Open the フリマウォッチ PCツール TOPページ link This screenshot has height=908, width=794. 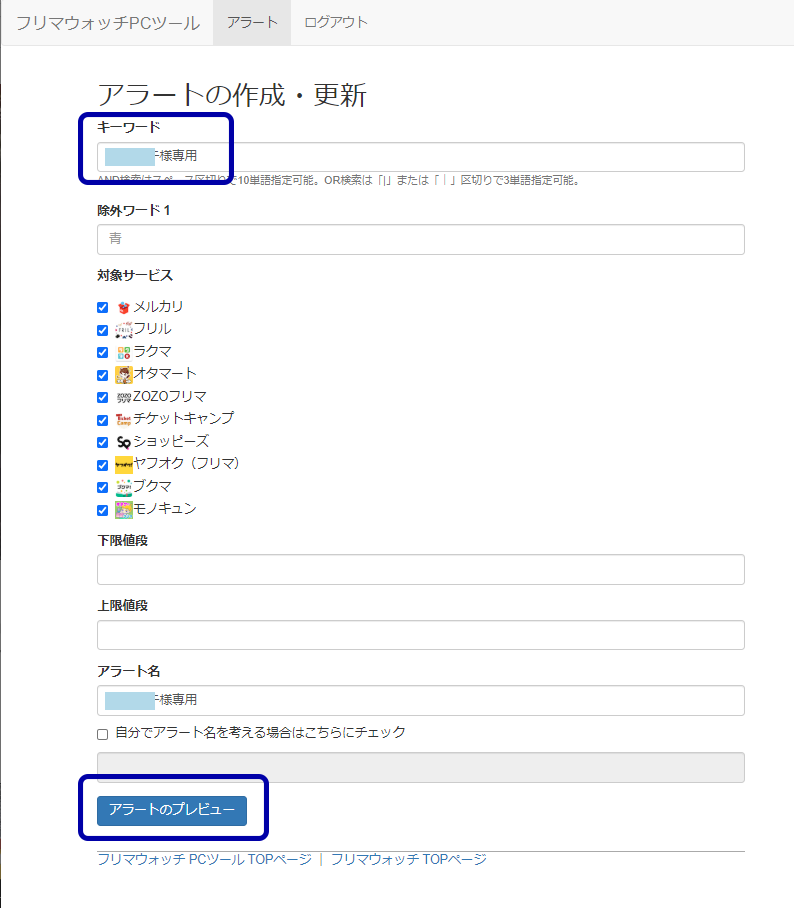click(204, 859)
